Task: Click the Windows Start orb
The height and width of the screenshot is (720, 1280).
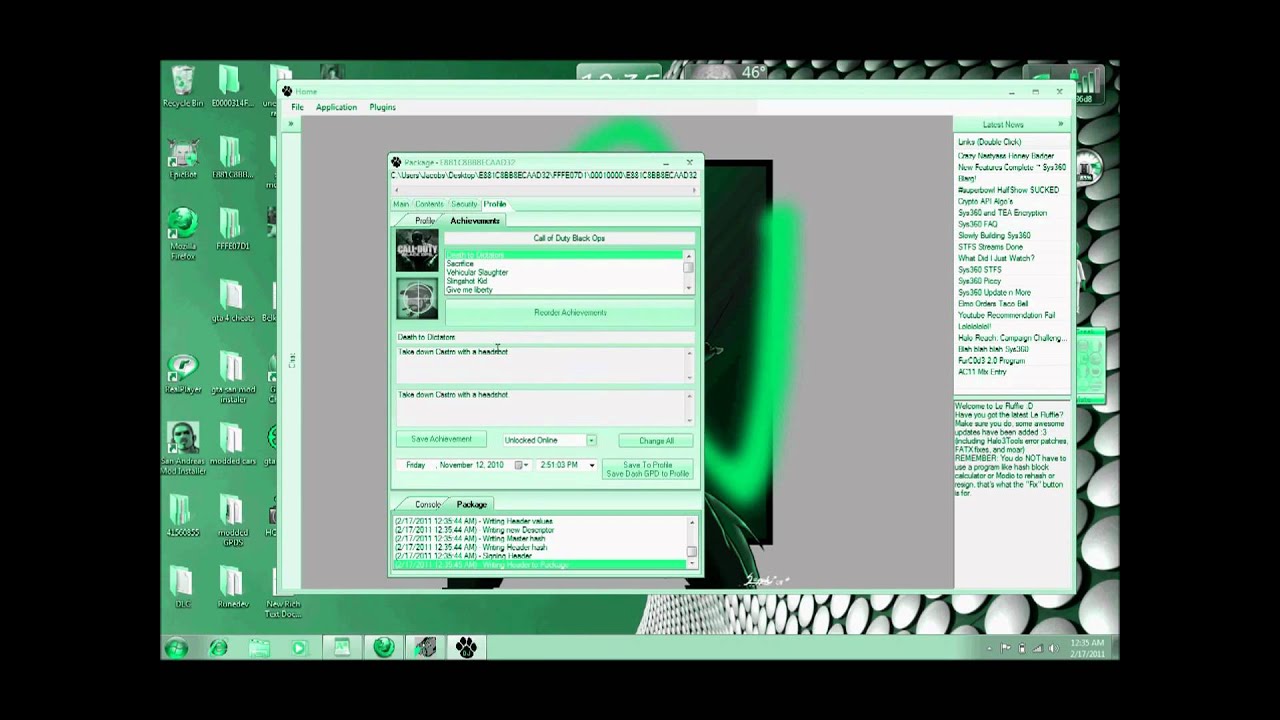Action: tap(176, 648)
